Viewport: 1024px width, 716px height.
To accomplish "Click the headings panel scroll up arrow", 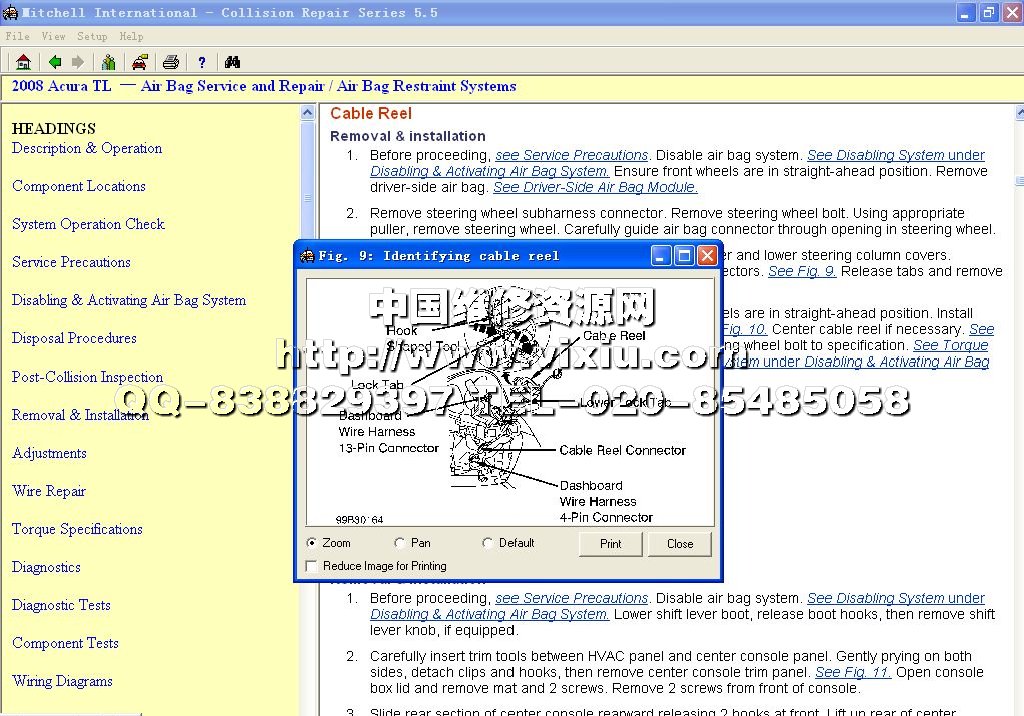I will (308, 113).
